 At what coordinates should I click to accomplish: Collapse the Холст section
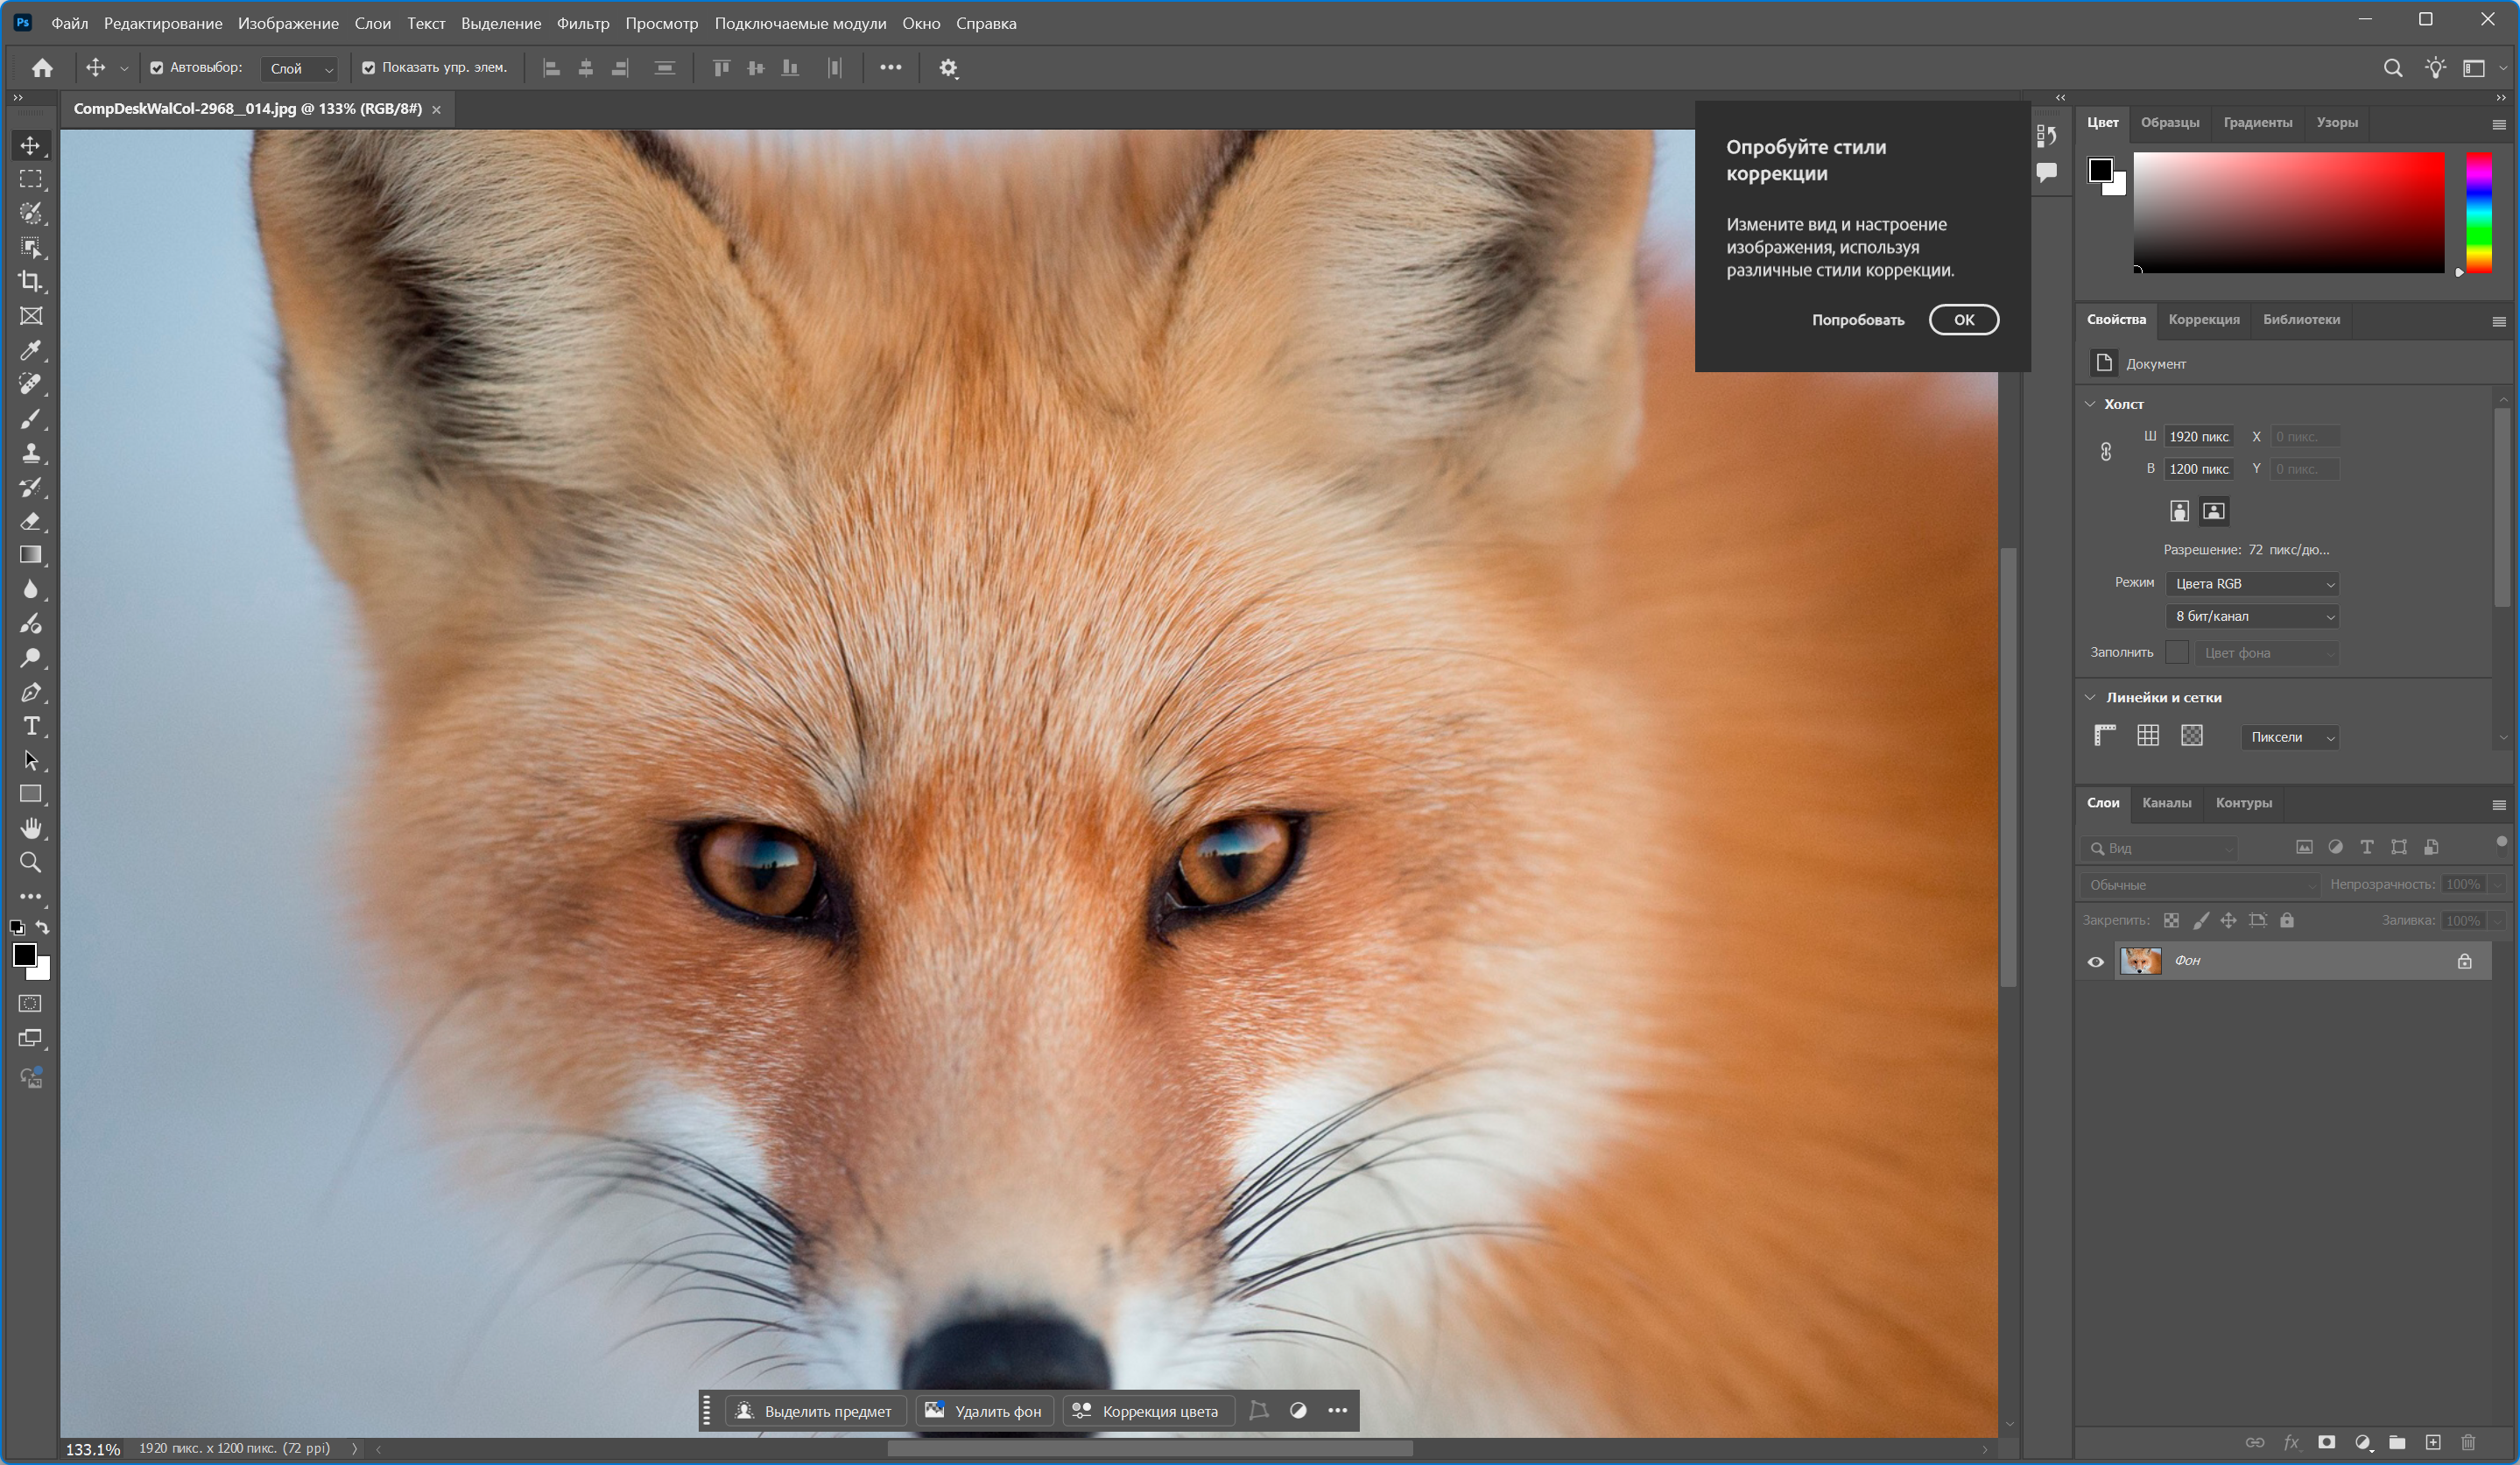pyautogui.click(x=2091, y=404)
